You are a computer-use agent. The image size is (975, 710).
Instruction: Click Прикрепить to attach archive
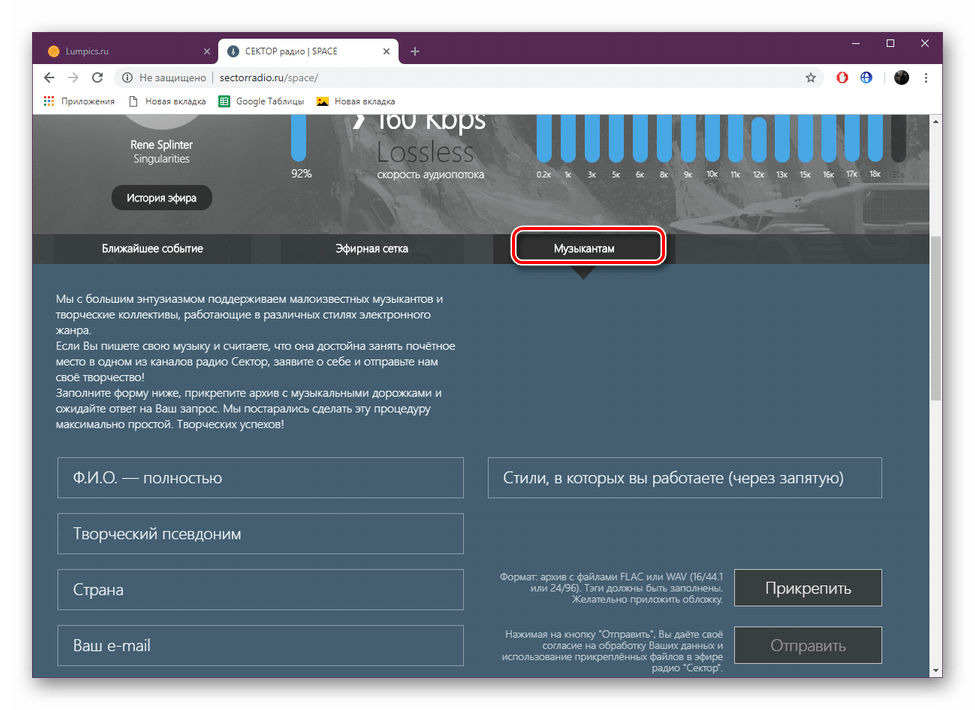808,588
